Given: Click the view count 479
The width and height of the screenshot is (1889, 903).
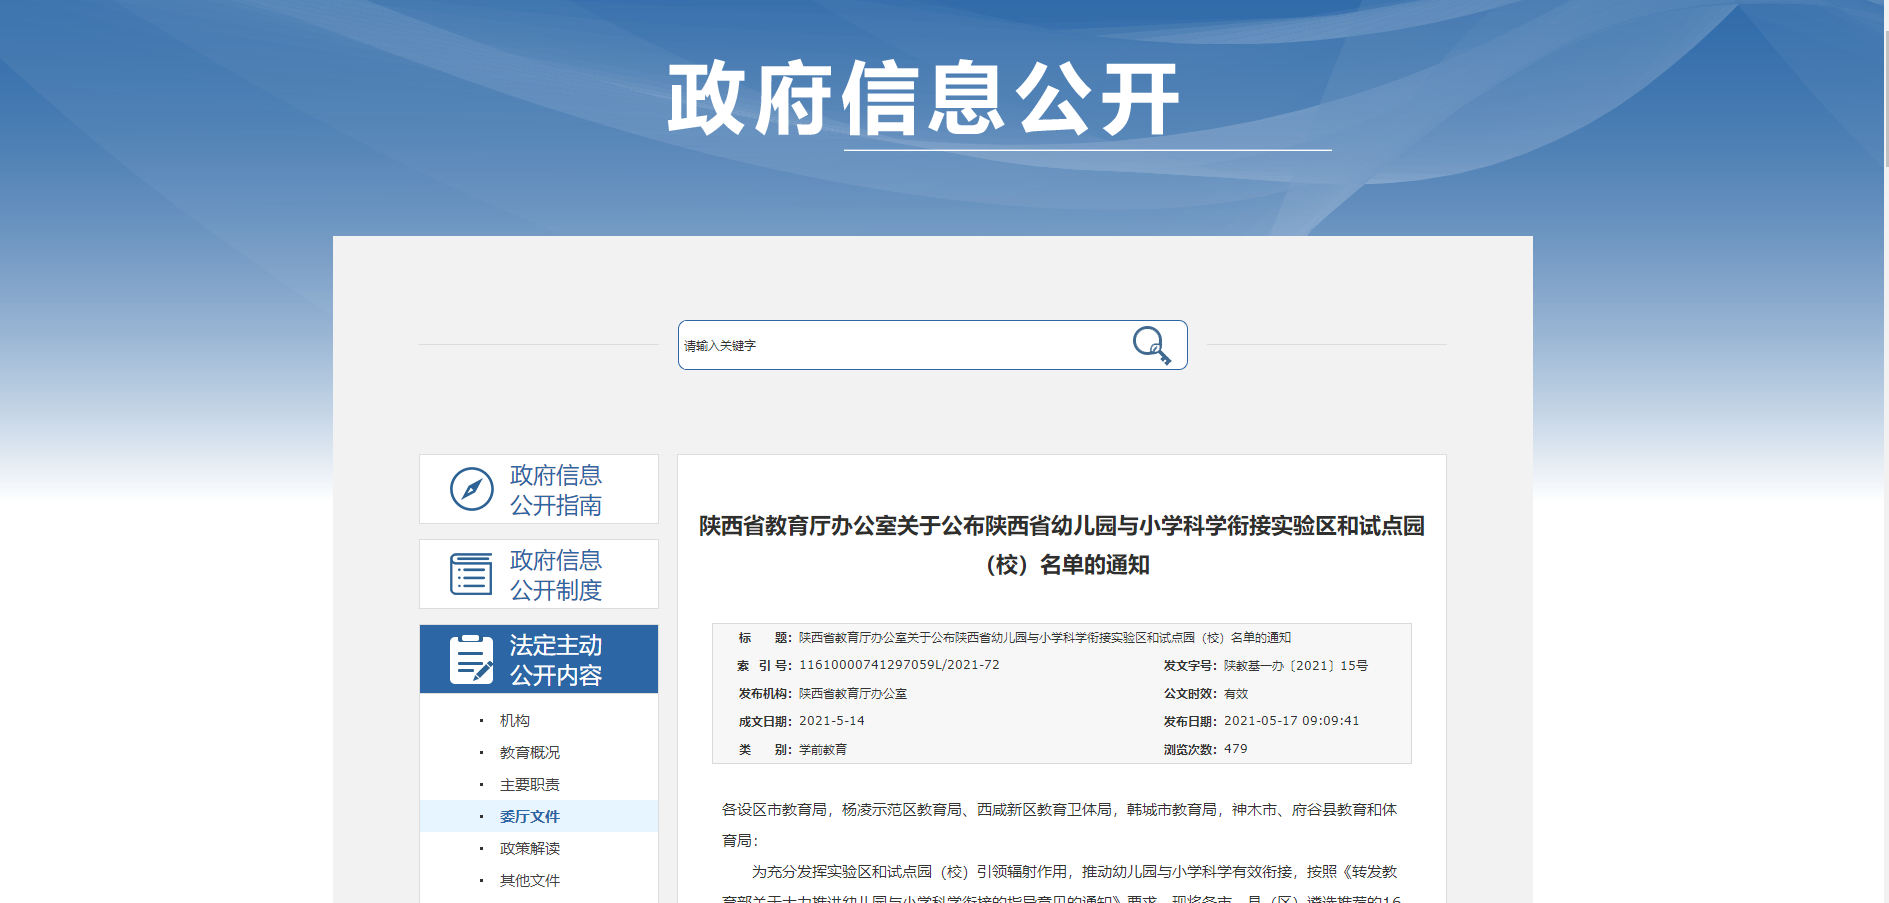Looking at the screenshot, I should 1236,749.
